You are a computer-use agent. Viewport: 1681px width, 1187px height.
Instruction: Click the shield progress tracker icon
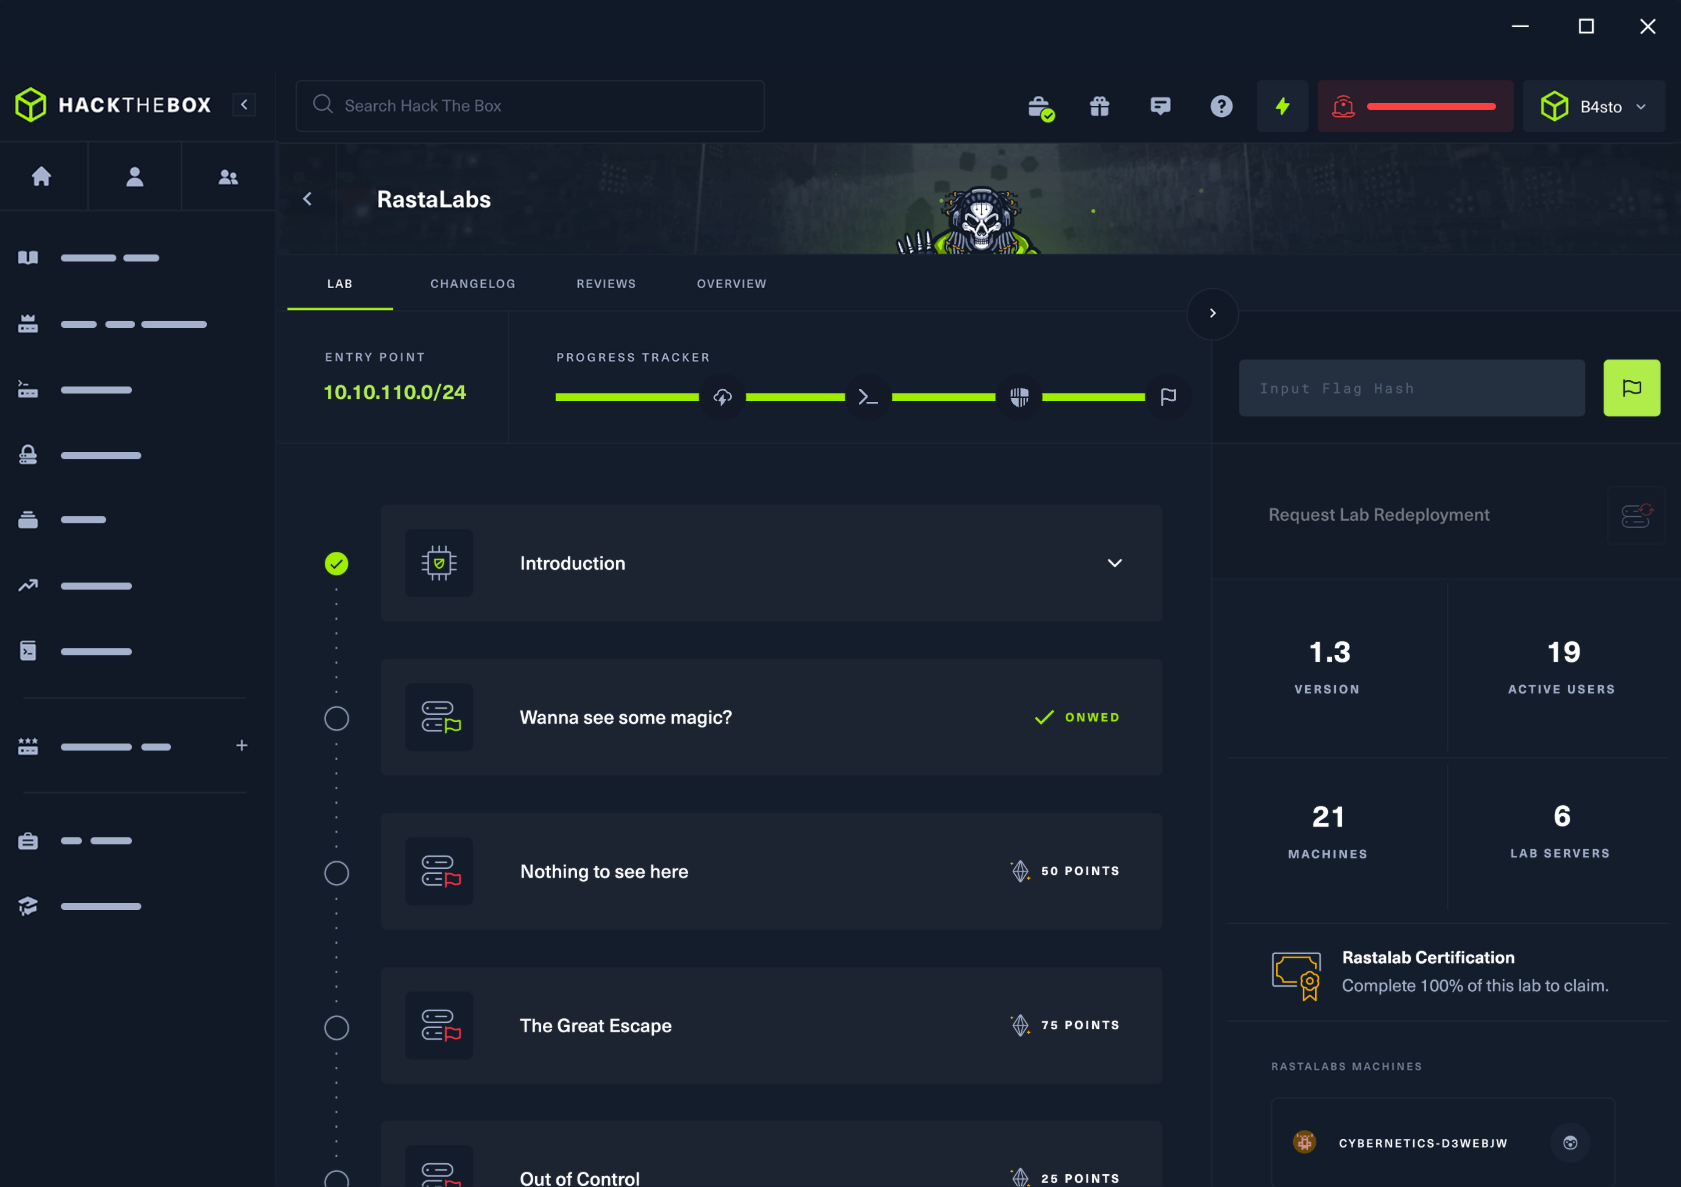(x=1019, y=397)
